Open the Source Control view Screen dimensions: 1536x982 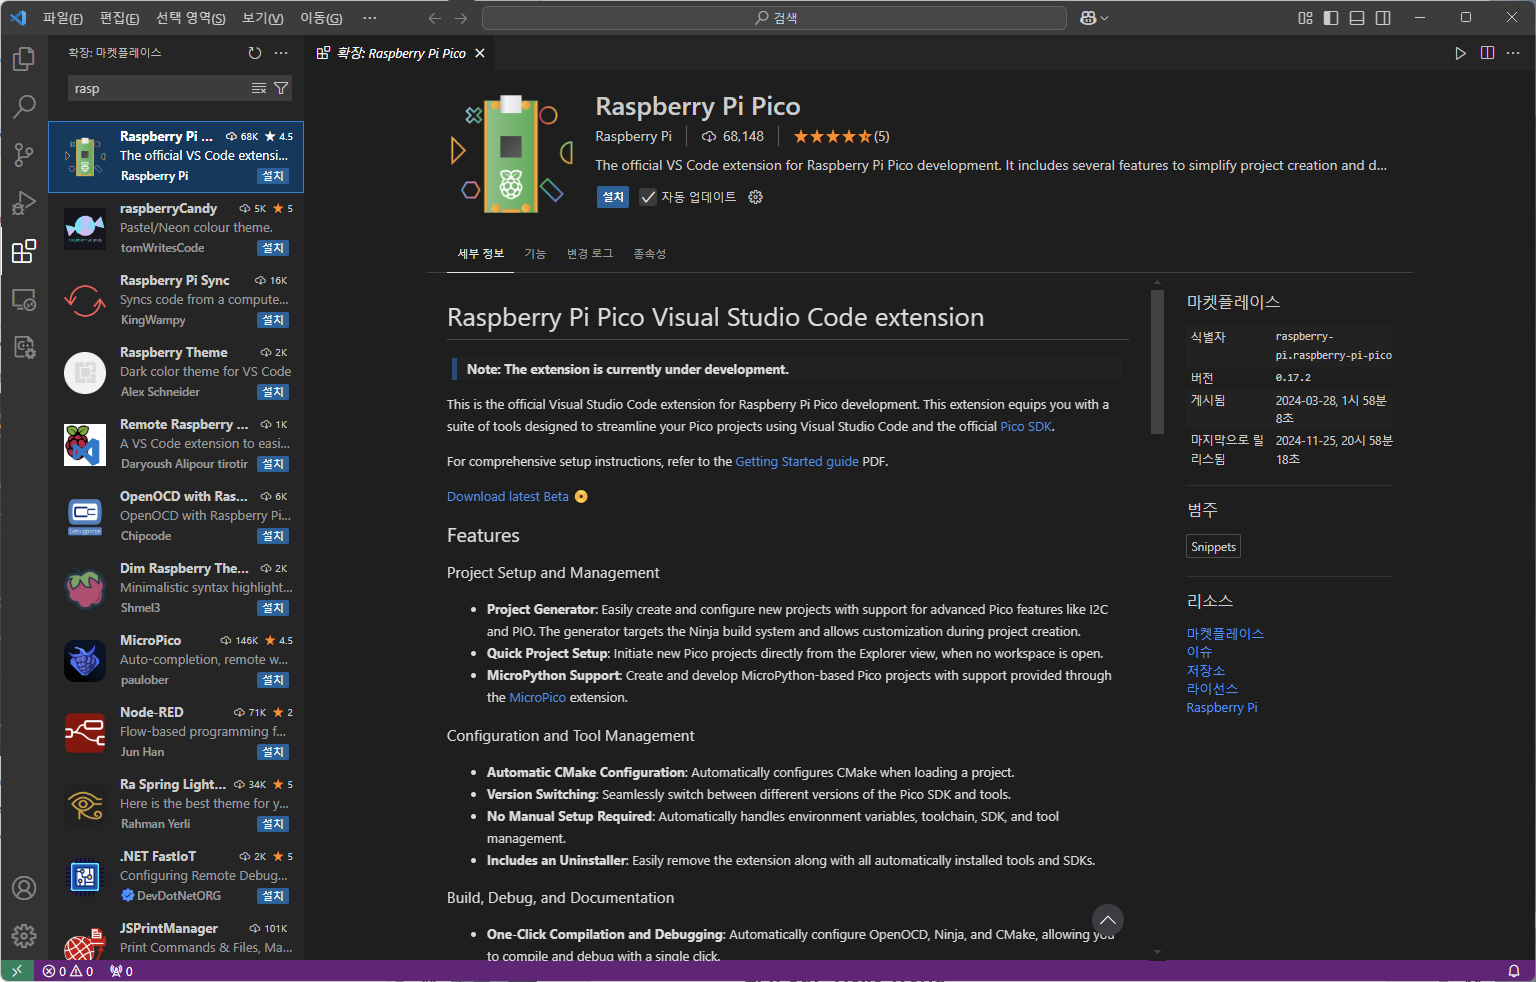click(x=24, y=155)
